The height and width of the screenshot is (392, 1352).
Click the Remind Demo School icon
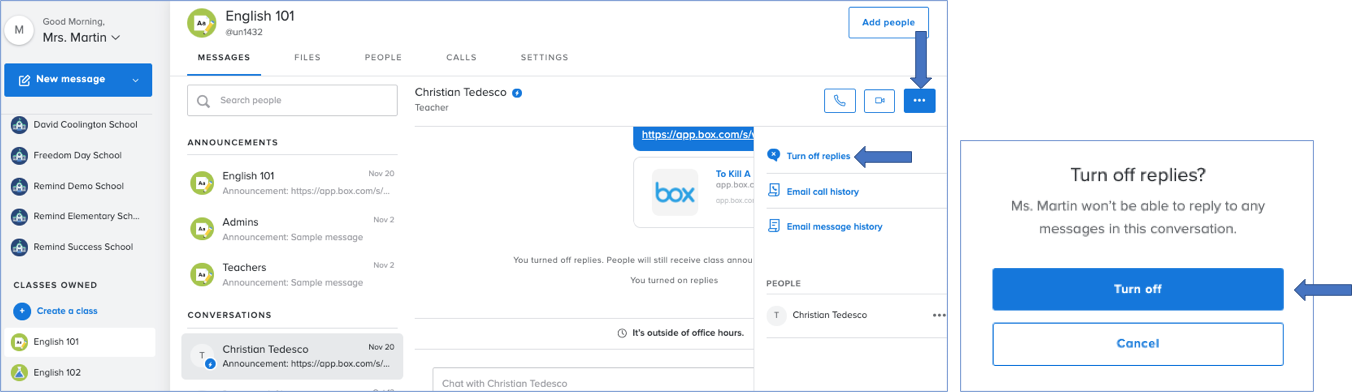pyautogui.click(x=18, y=186)
